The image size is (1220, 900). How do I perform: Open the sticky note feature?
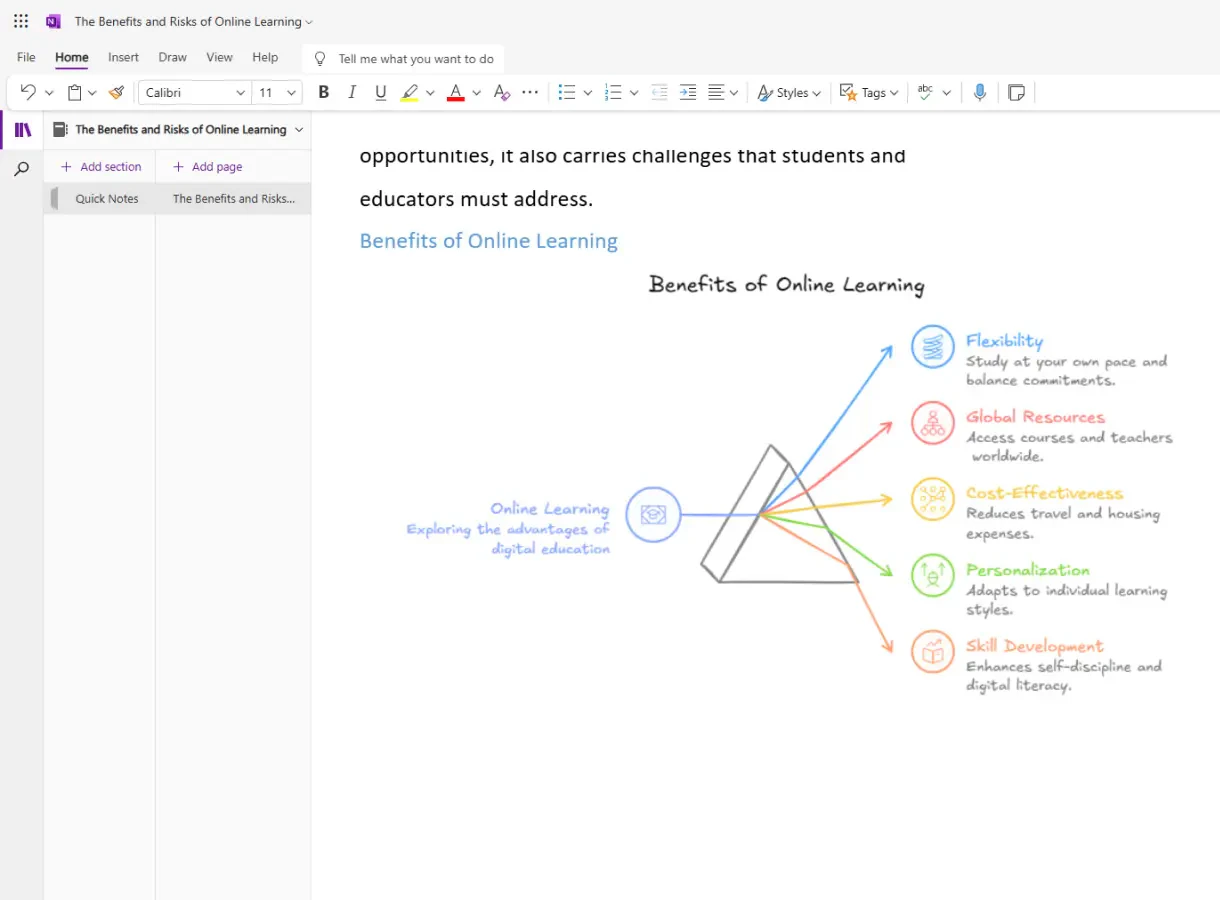tap(1016, 92)
